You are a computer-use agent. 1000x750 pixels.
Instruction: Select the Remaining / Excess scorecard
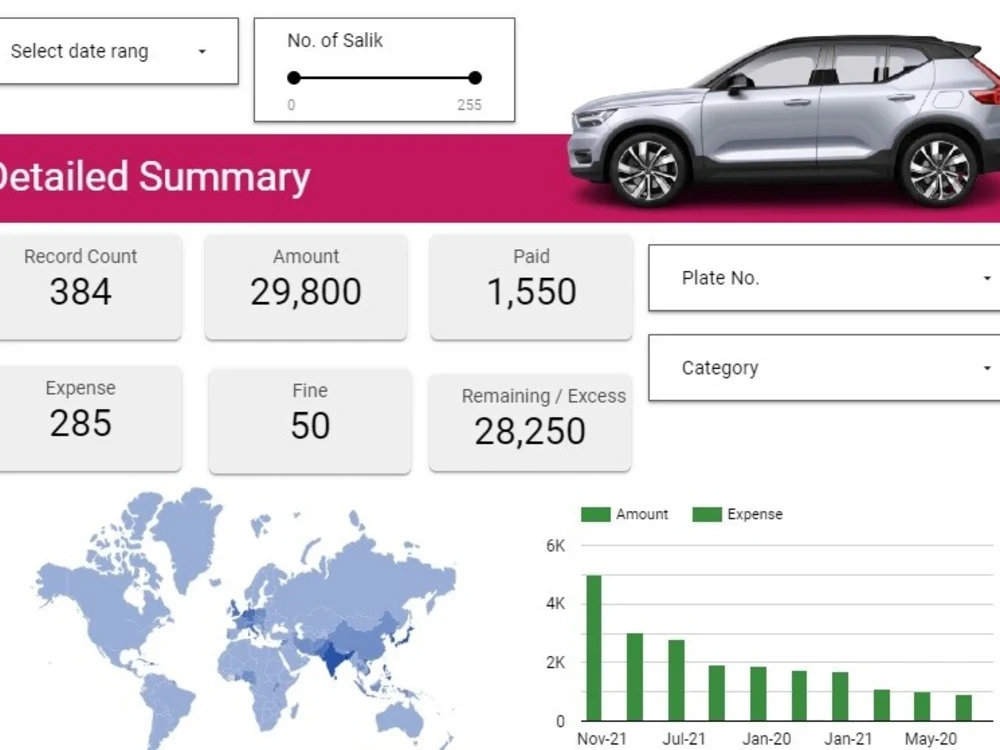click(531, 422)
